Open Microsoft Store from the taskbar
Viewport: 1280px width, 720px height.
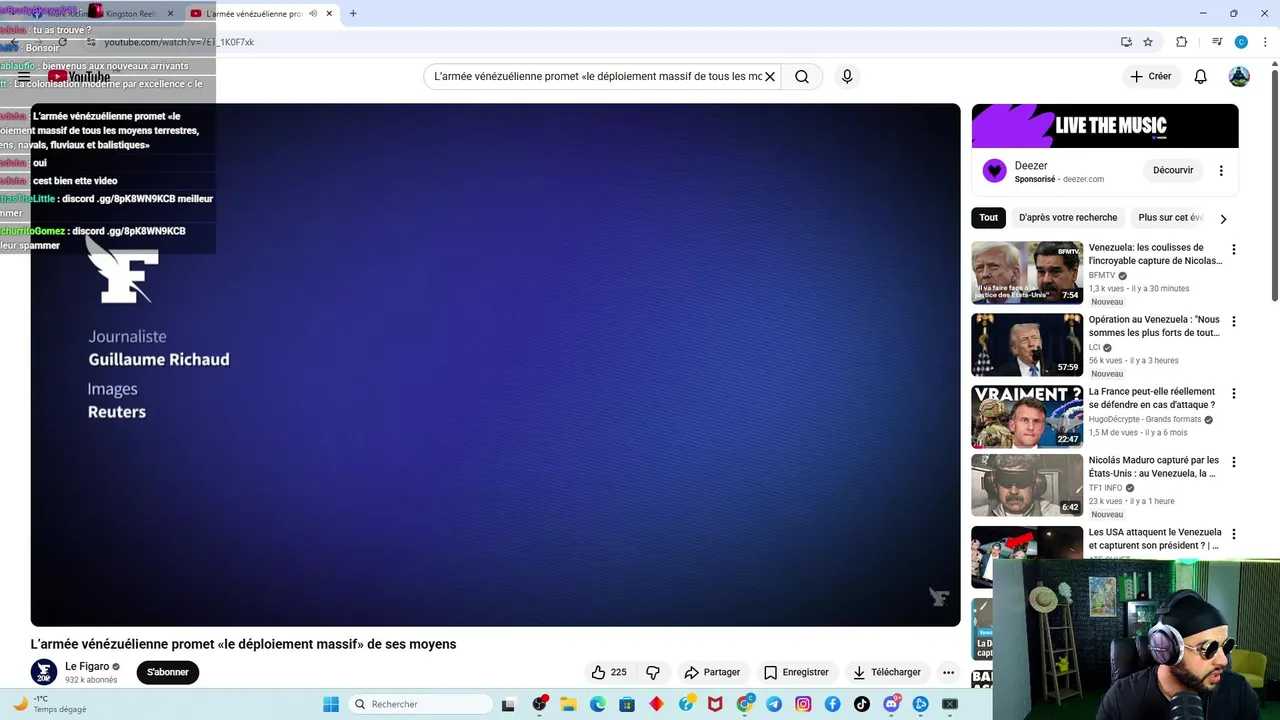click(627, 704)
